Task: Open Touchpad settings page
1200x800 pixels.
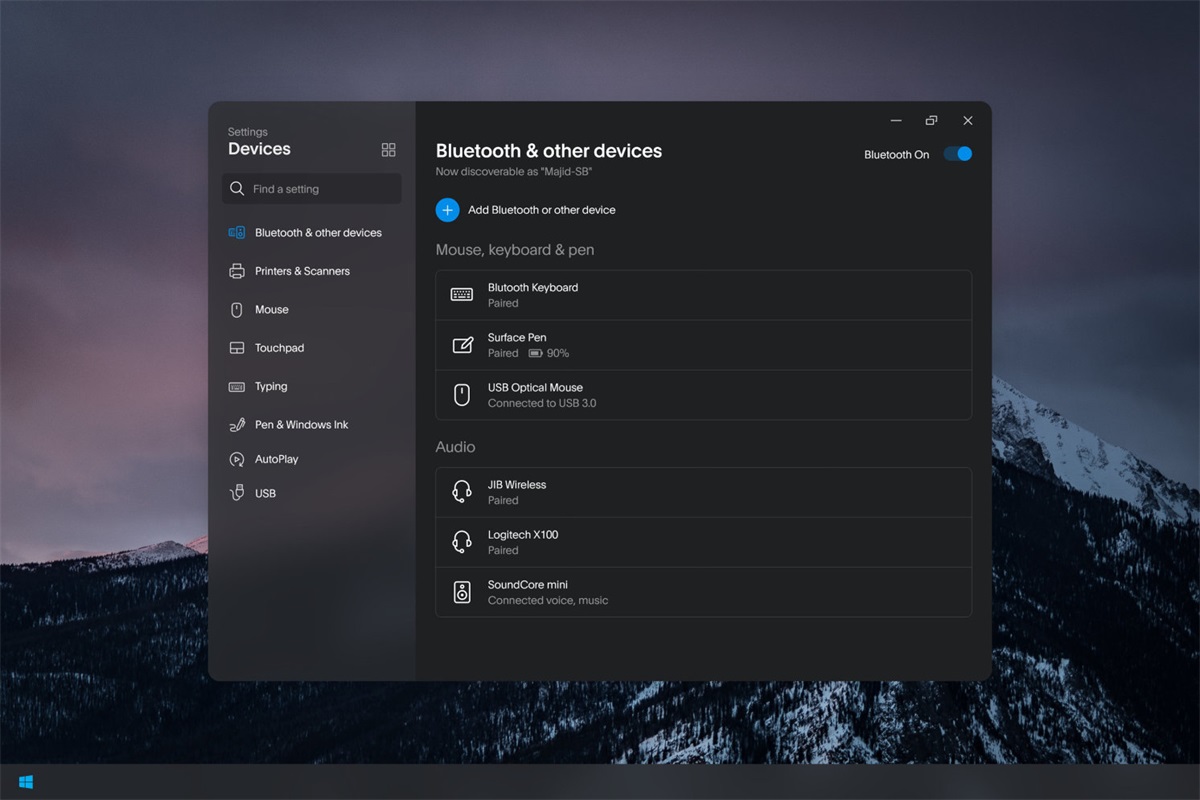Action: point(279,348)
